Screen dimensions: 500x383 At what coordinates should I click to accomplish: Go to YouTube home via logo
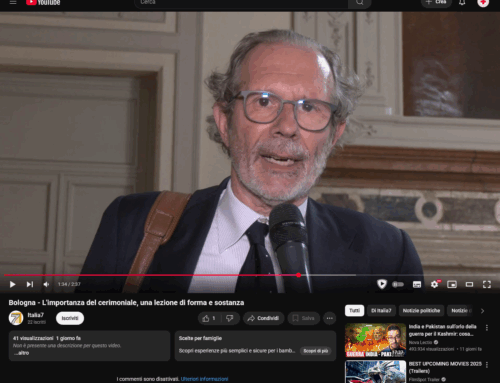[43, 2]
